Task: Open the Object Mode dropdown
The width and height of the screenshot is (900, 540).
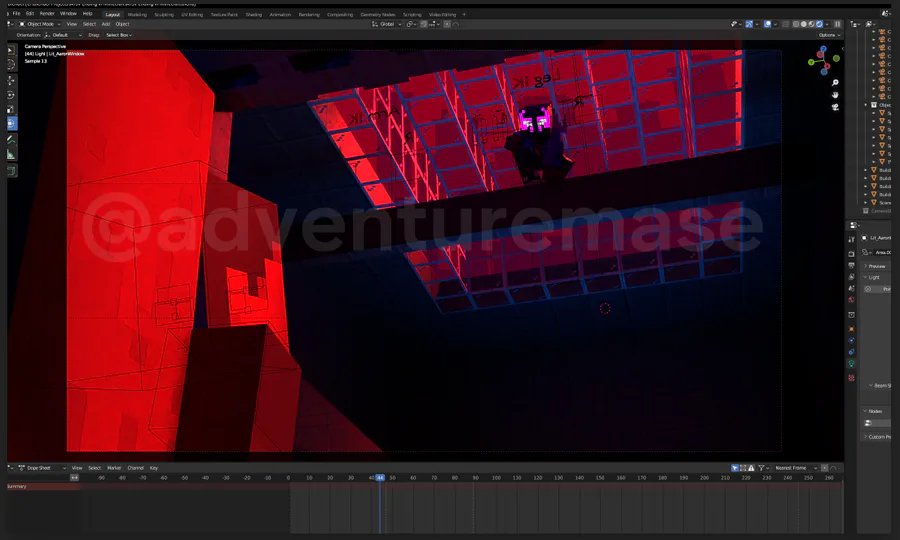Action: (40, 24)
